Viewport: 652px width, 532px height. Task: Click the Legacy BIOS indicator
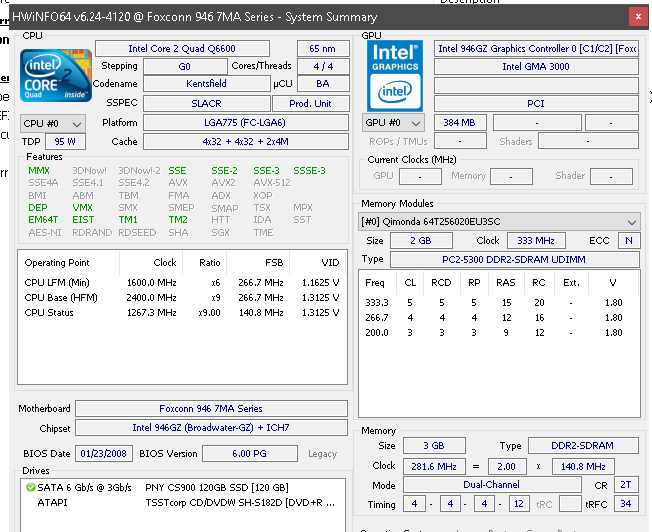(x=322, y=454)
